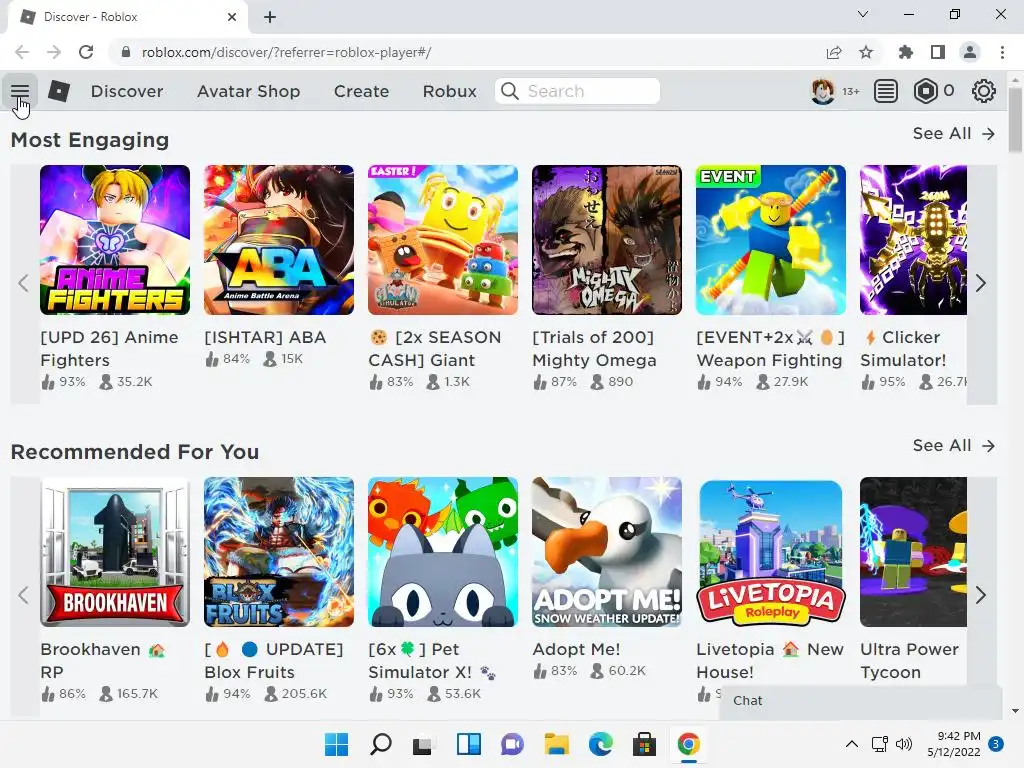
Task: Click the browser back arrow
Action: (22, 52)
